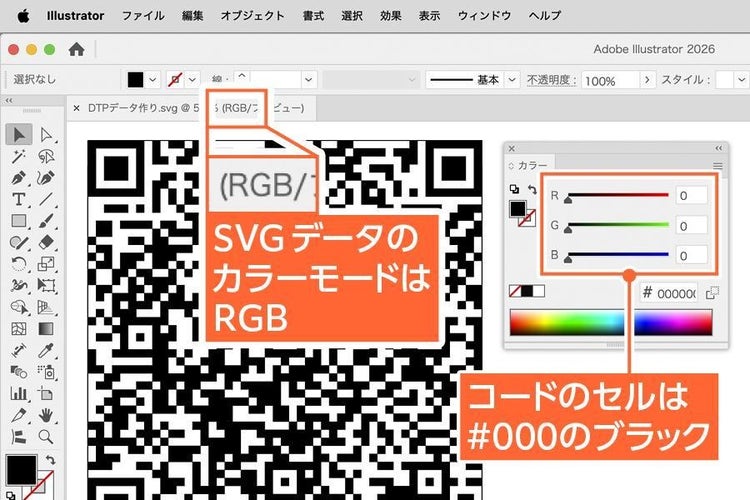Collapse the toolbar with double-arrow
This screenshot has height=500, width=750.
tap(9, 100)
